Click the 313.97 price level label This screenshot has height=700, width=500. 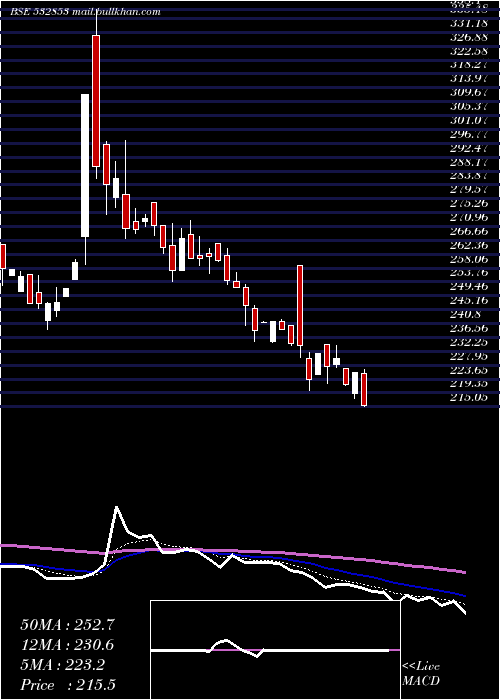pyautogui.click(x=470, y=79)
